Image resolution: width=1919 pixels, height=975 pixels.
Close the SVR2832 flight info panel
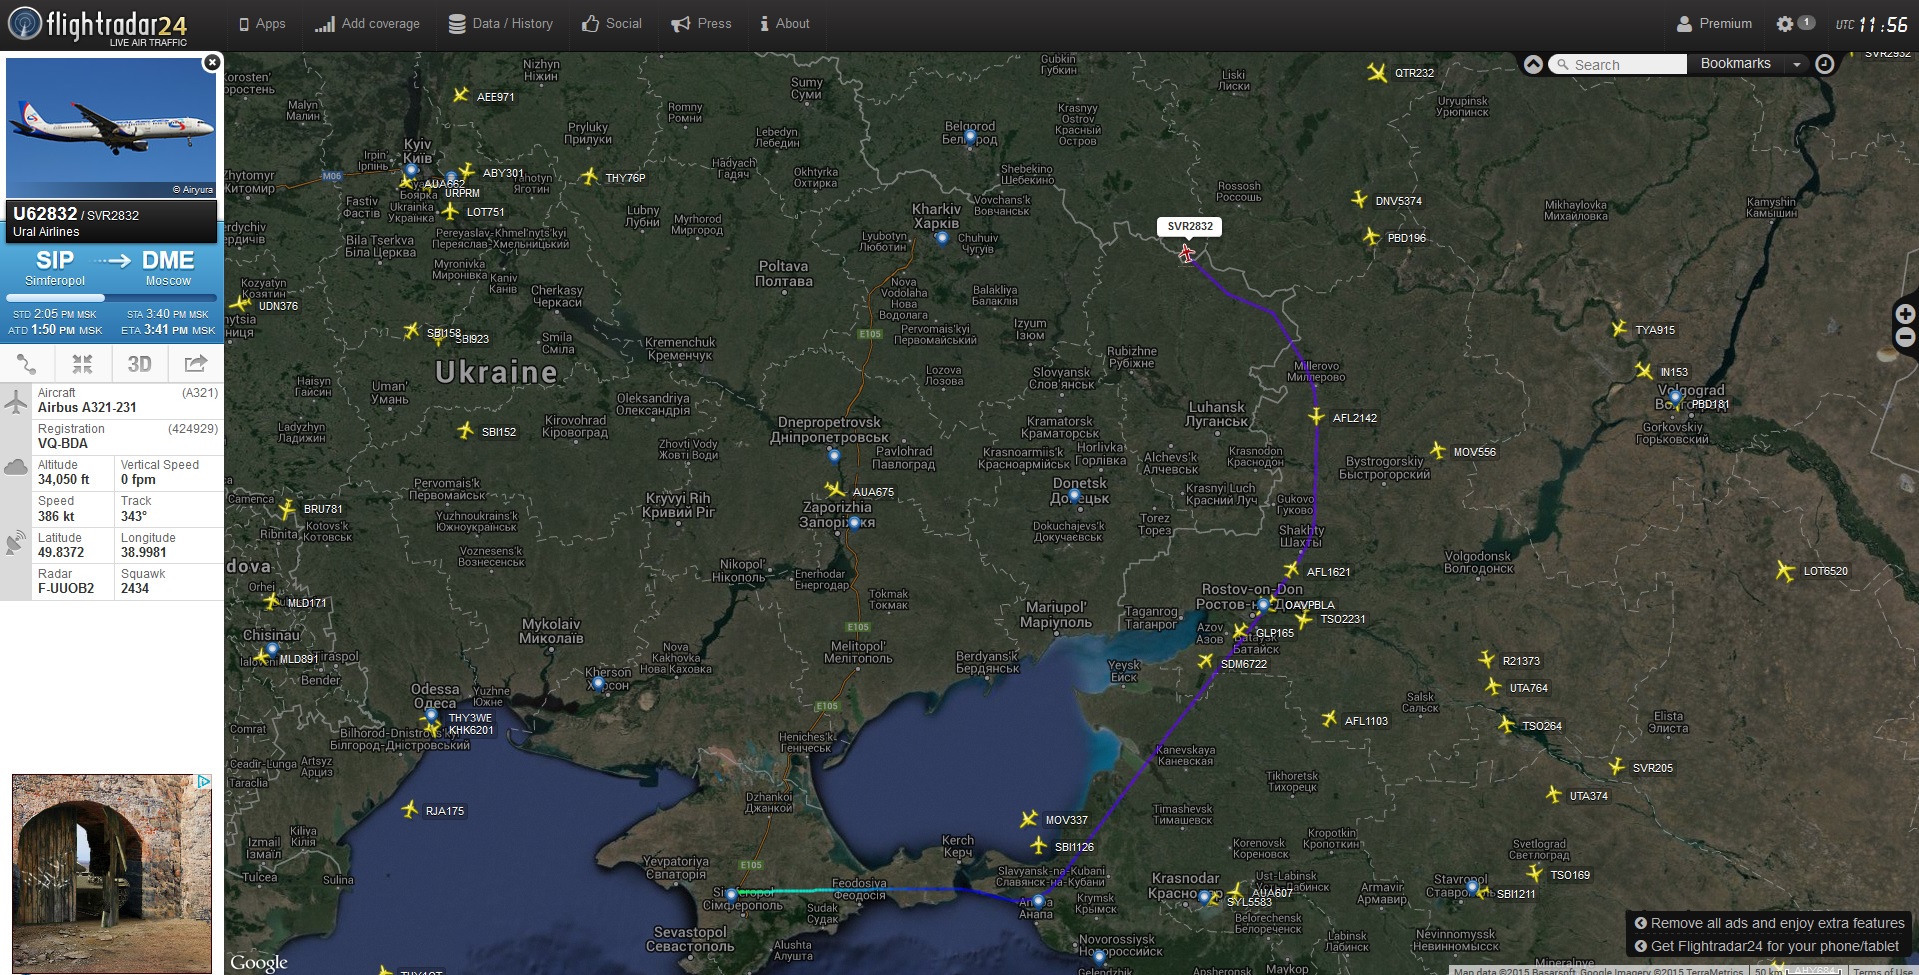tap(211, 63)
